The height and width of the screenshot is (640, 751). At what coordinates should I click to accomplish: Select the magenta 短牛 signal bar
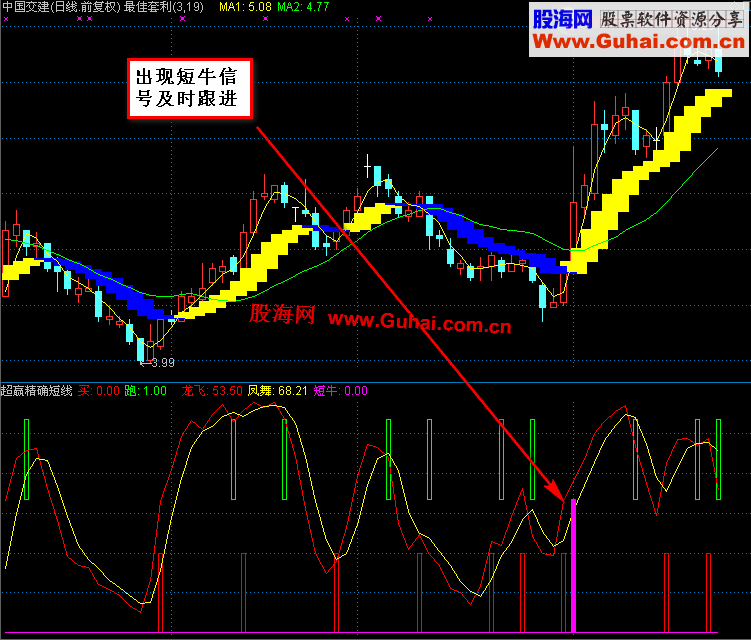point(573,565)
